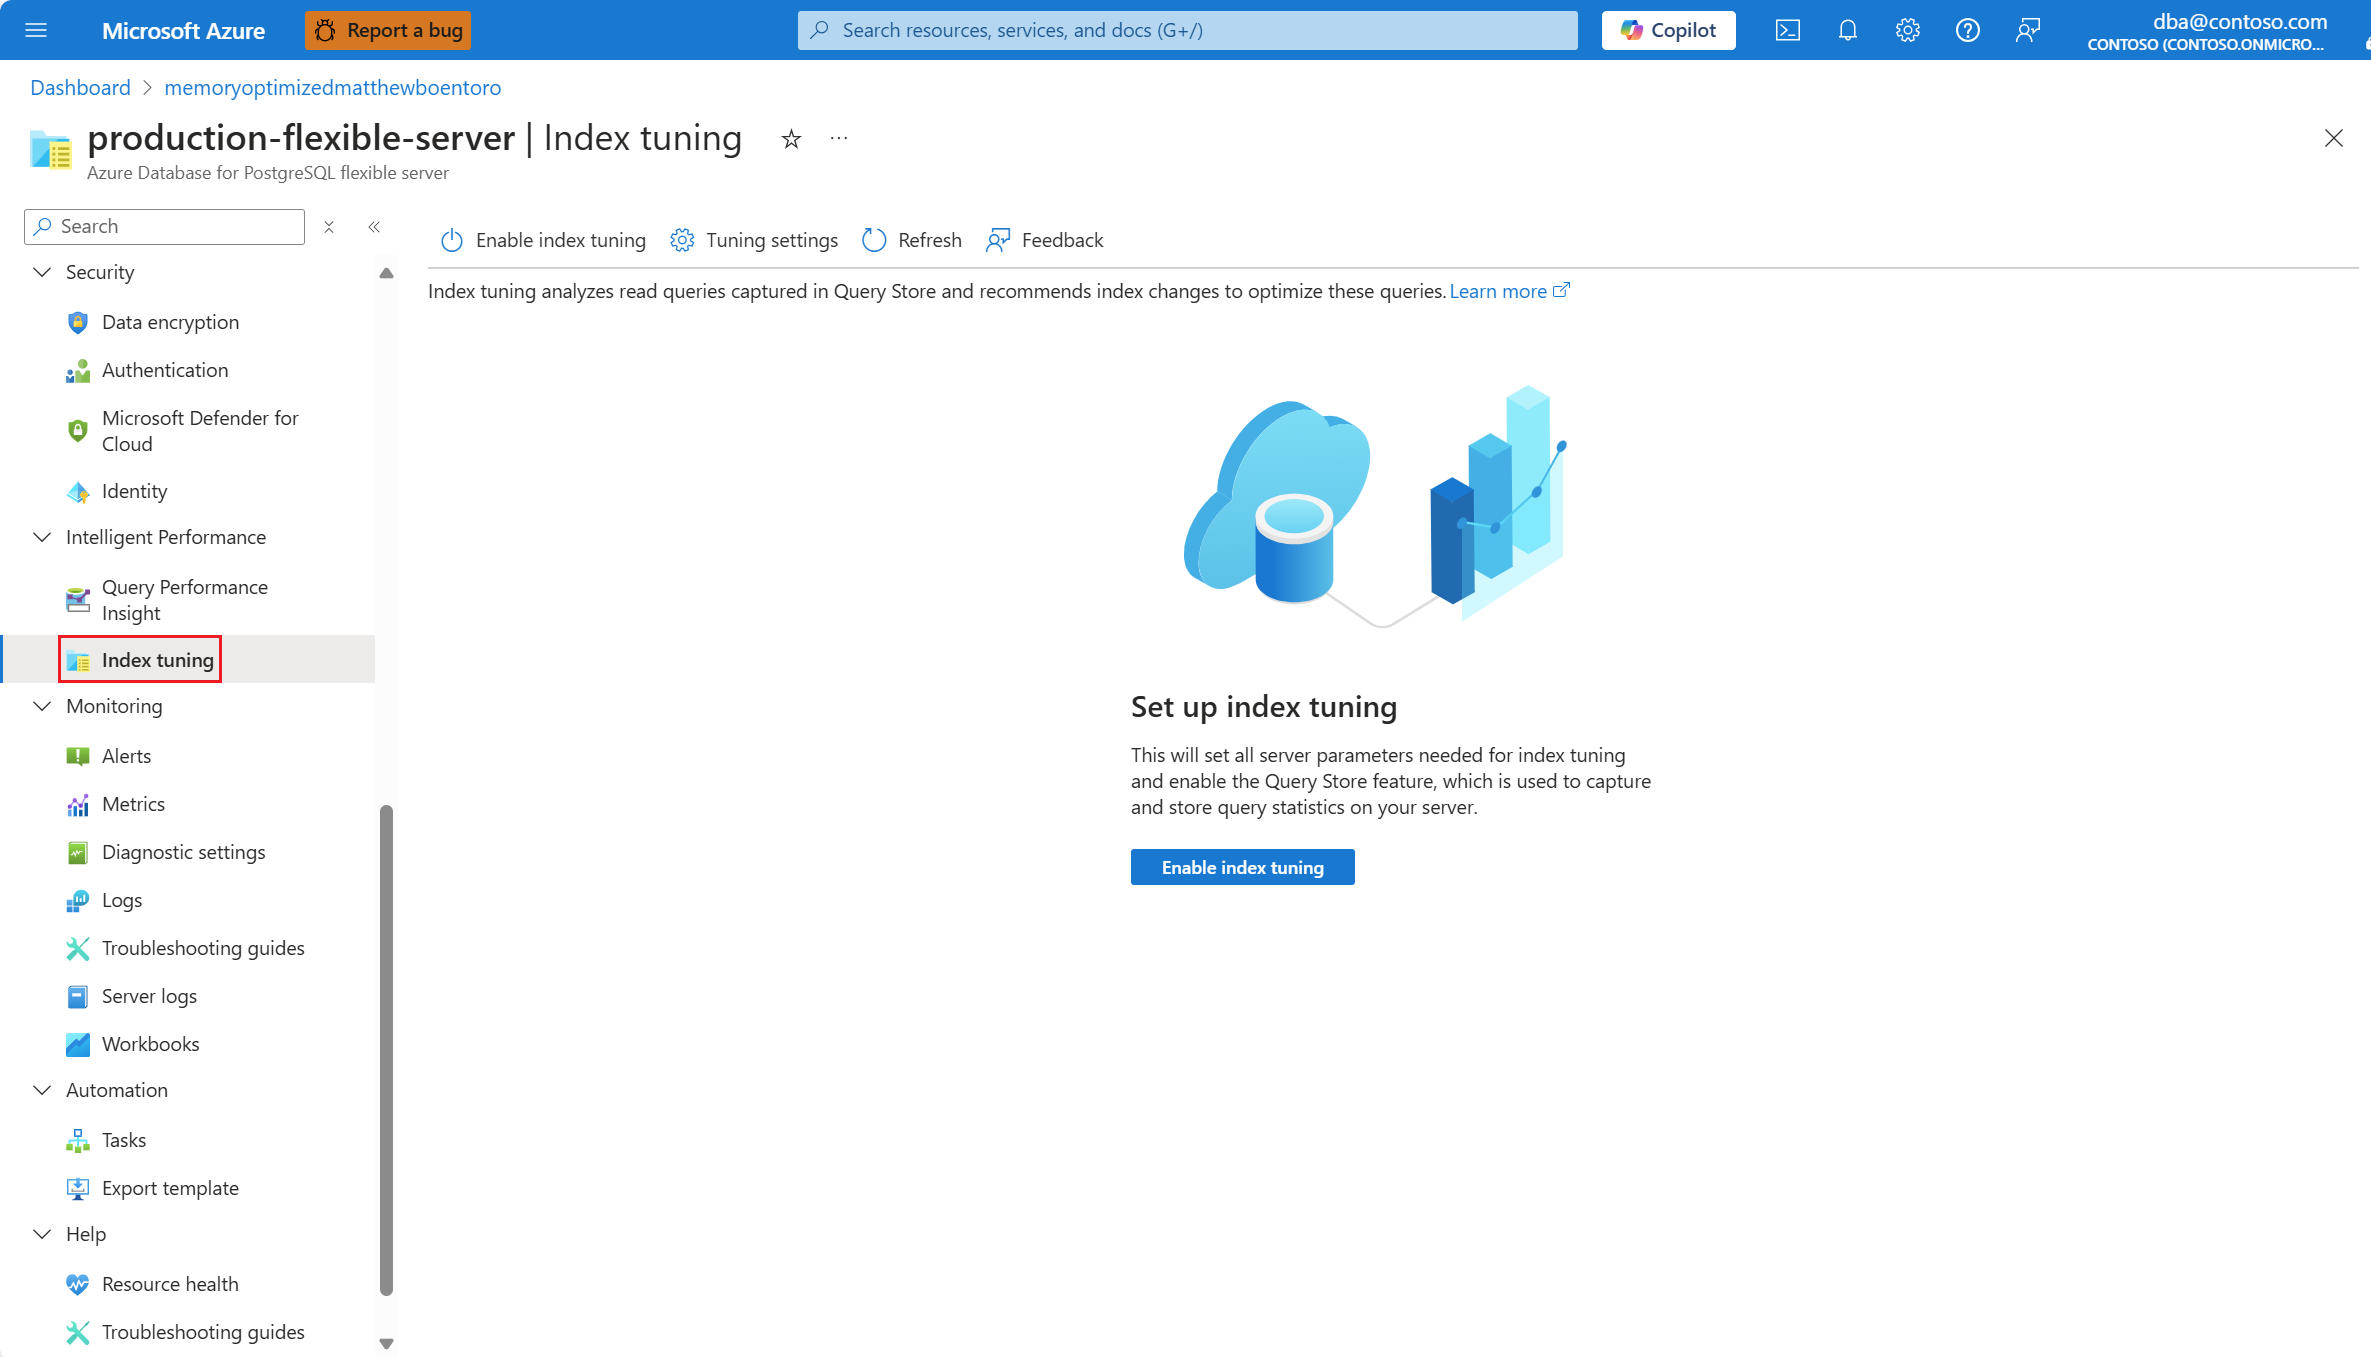The height and width of the screenshot is (1357, 2371).
Task: Click Feedback in the toolbar
Action: (1045, 240)
